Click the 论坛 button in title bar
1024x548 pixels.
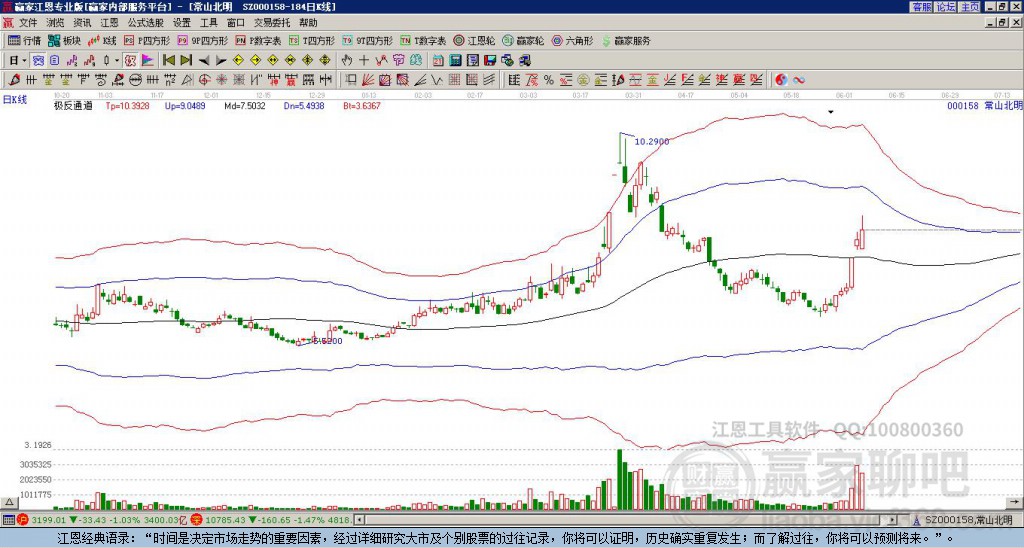(x=946, y=7)
